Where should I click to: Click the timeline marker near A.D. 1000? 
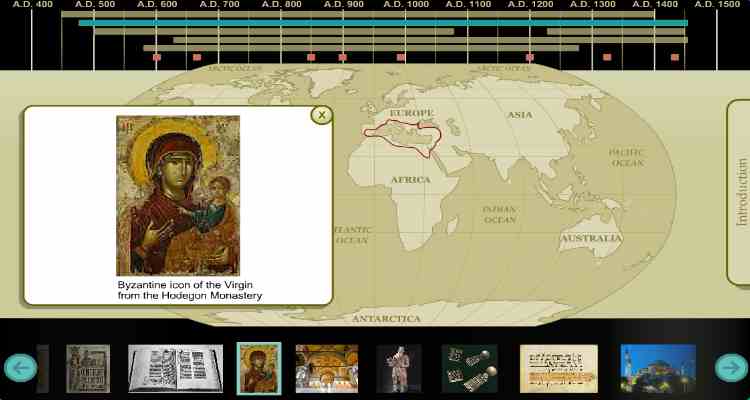click(401, 57)
